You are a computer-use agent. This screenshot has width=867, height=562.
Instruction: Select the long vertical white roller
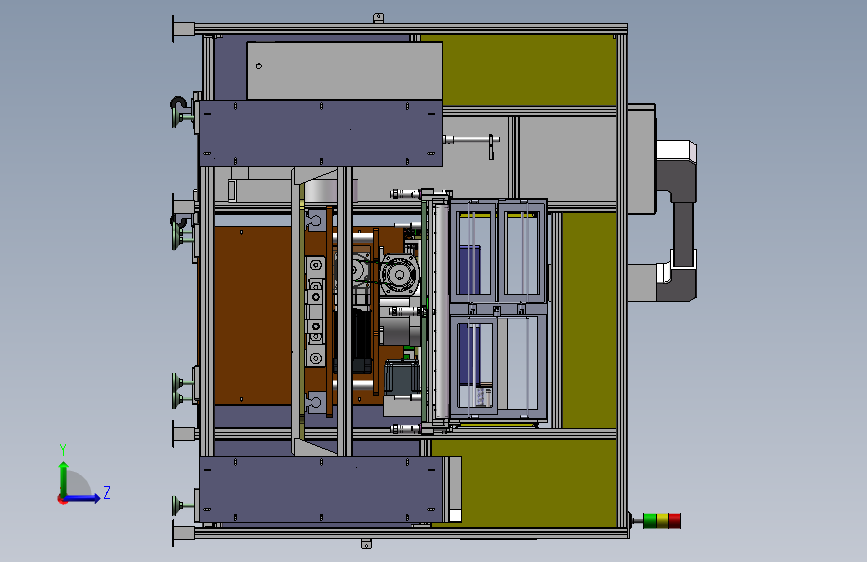coord(442,310)
